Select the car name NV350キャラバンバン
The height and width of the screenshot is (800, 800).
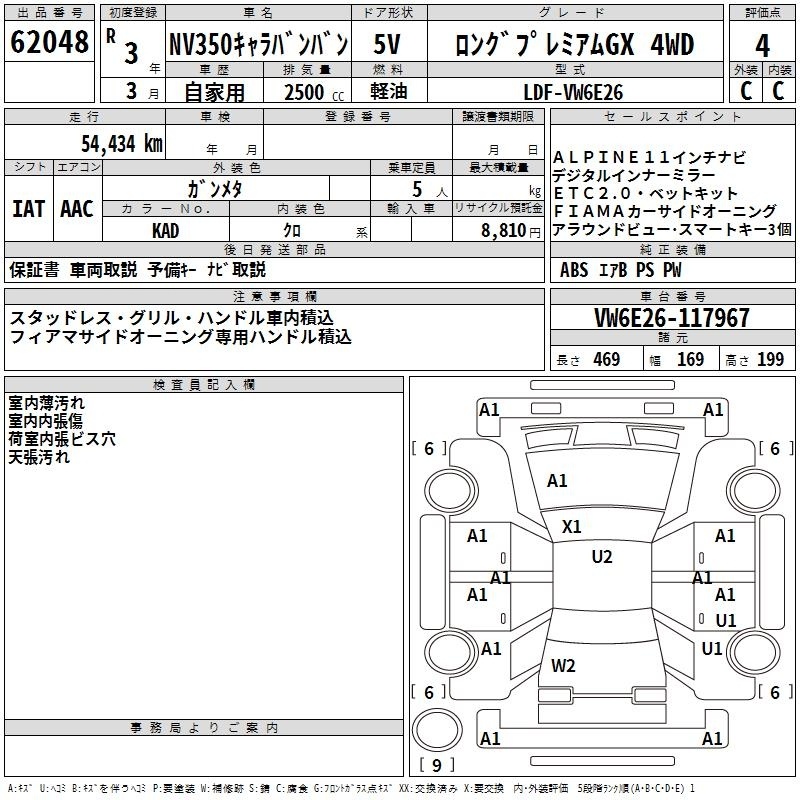258,45
